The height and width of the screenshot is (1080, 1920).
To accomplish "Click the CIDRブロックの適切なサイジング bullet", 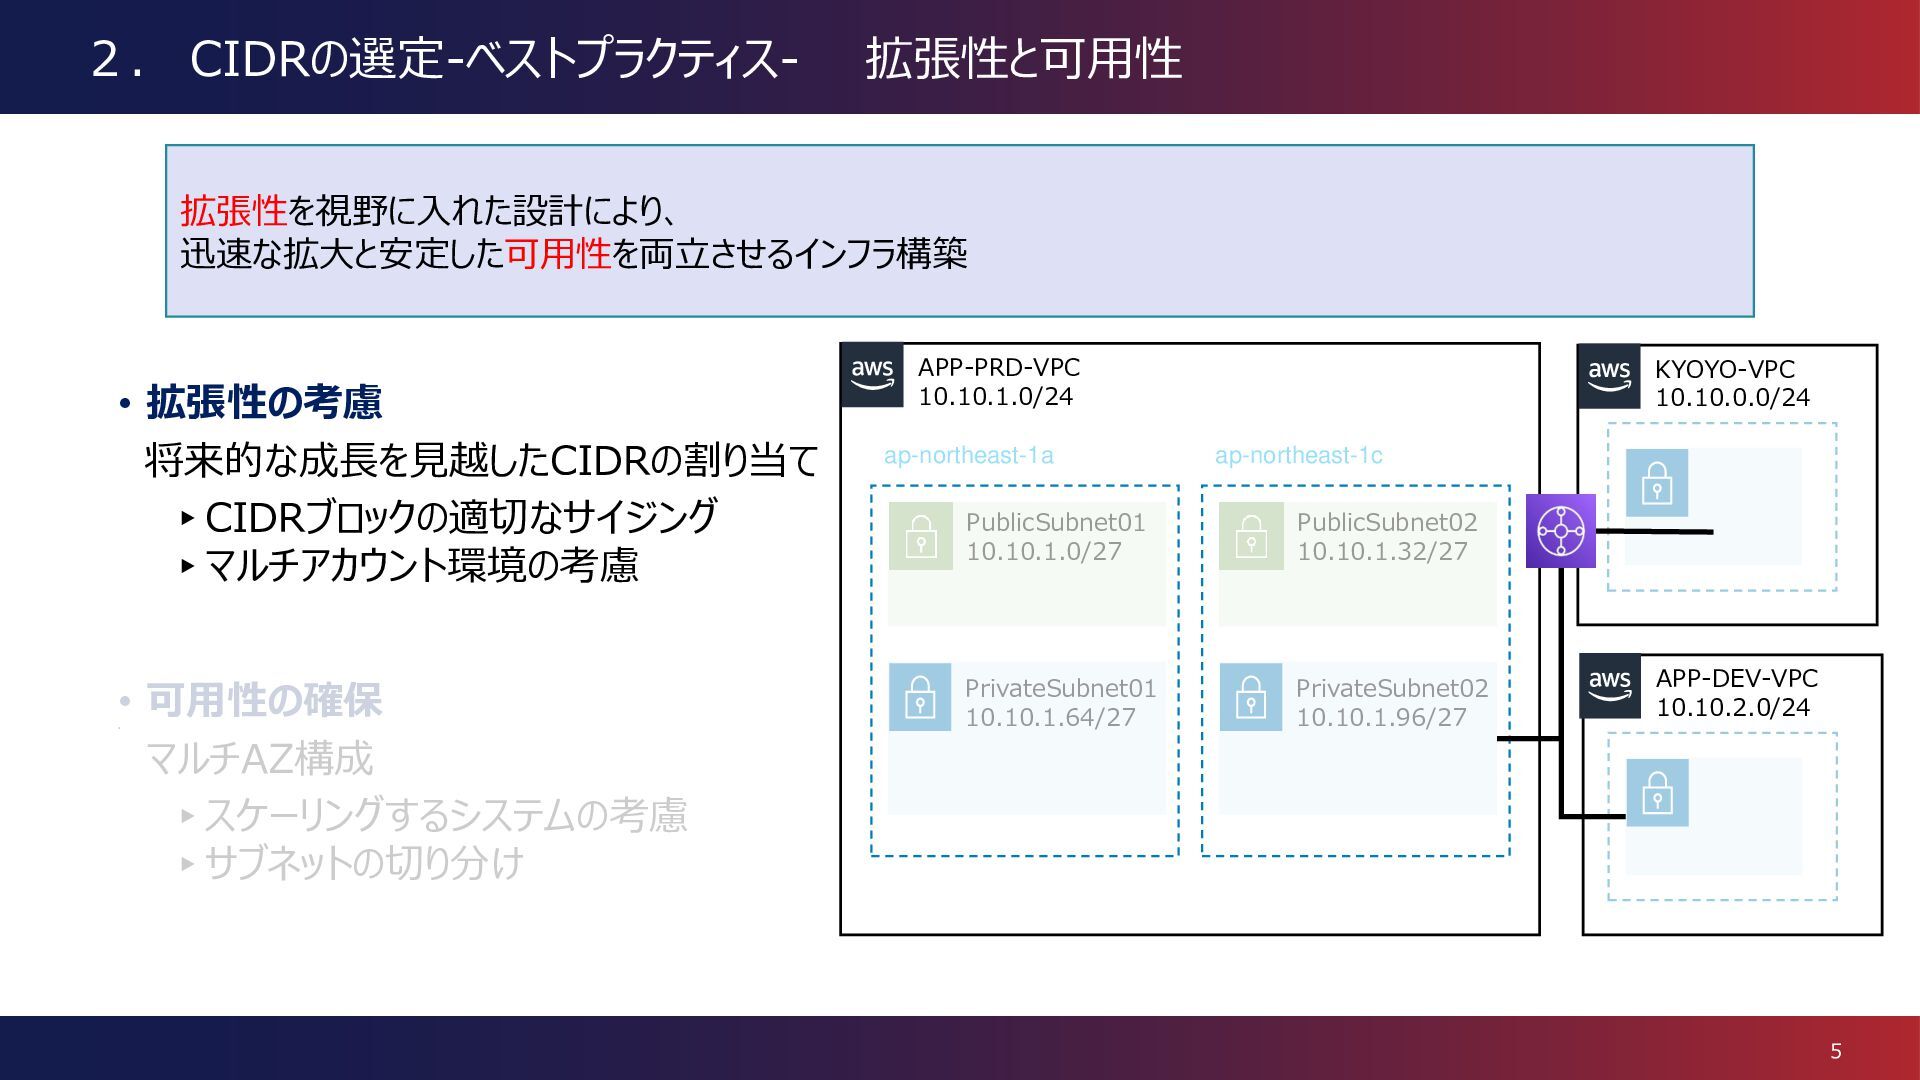I will [x=460, y=517].
